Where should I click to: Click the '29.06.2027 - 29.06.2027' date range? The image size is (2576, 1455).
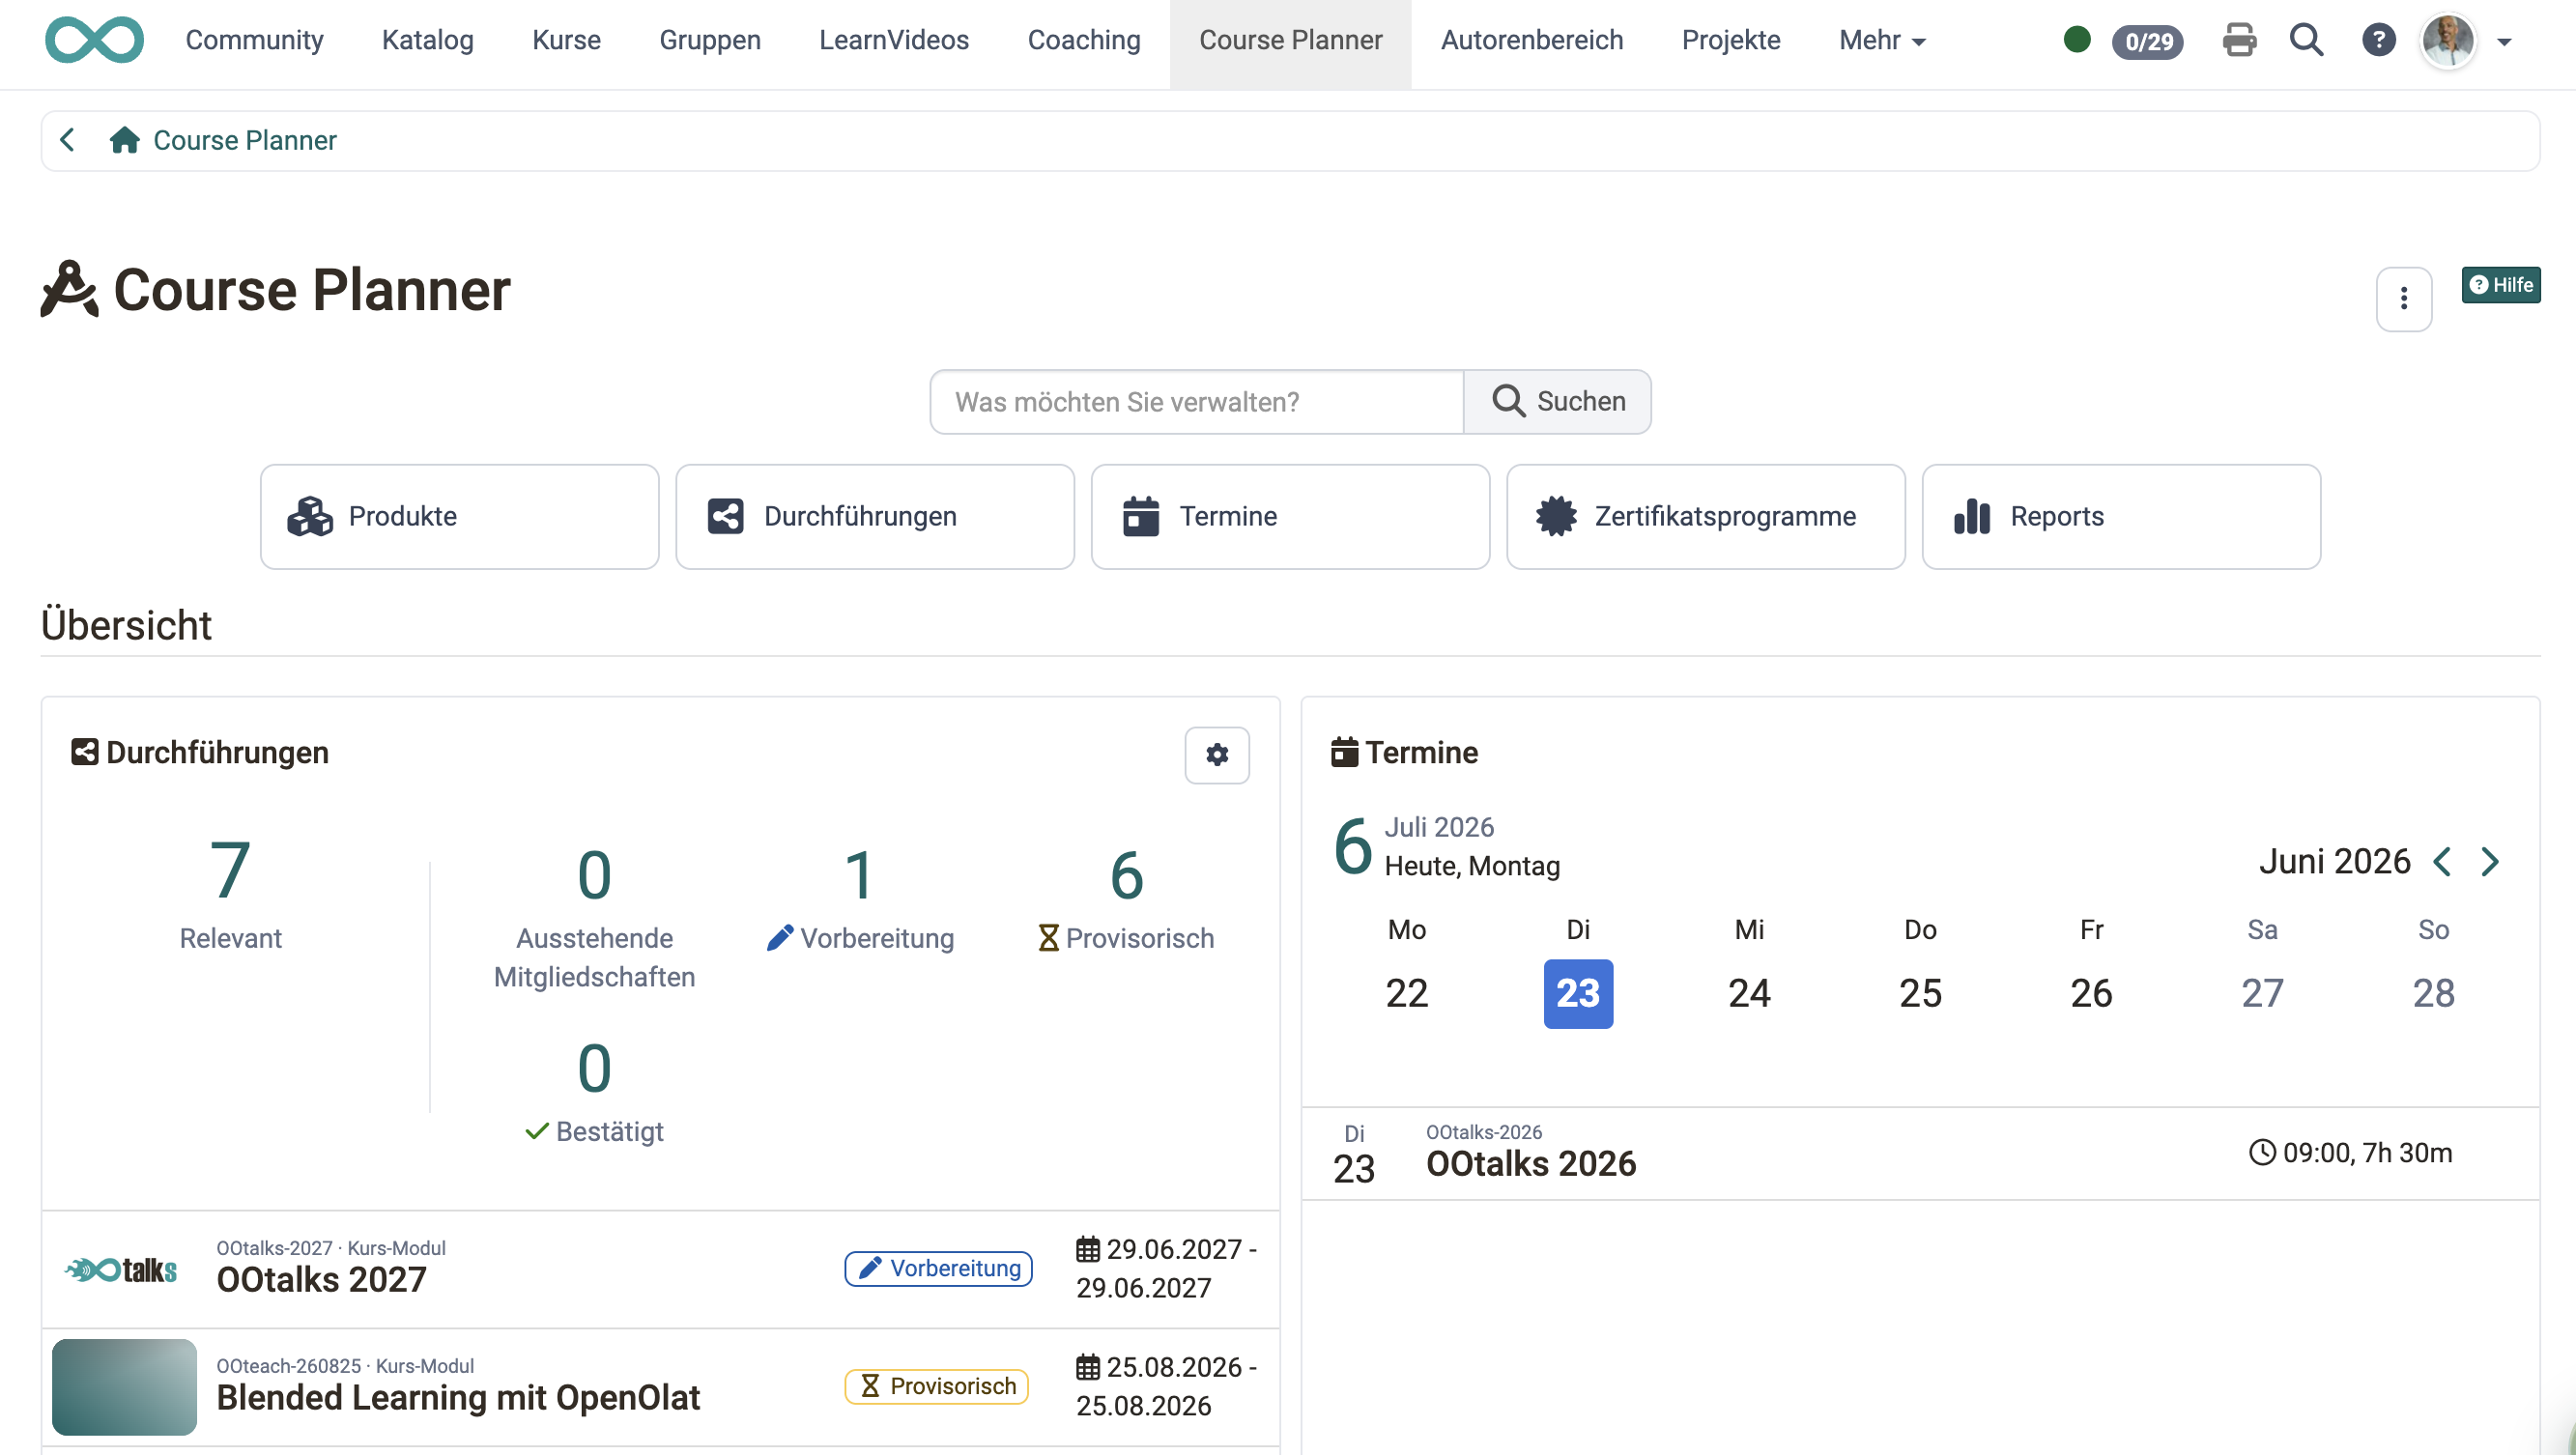1166,1268
